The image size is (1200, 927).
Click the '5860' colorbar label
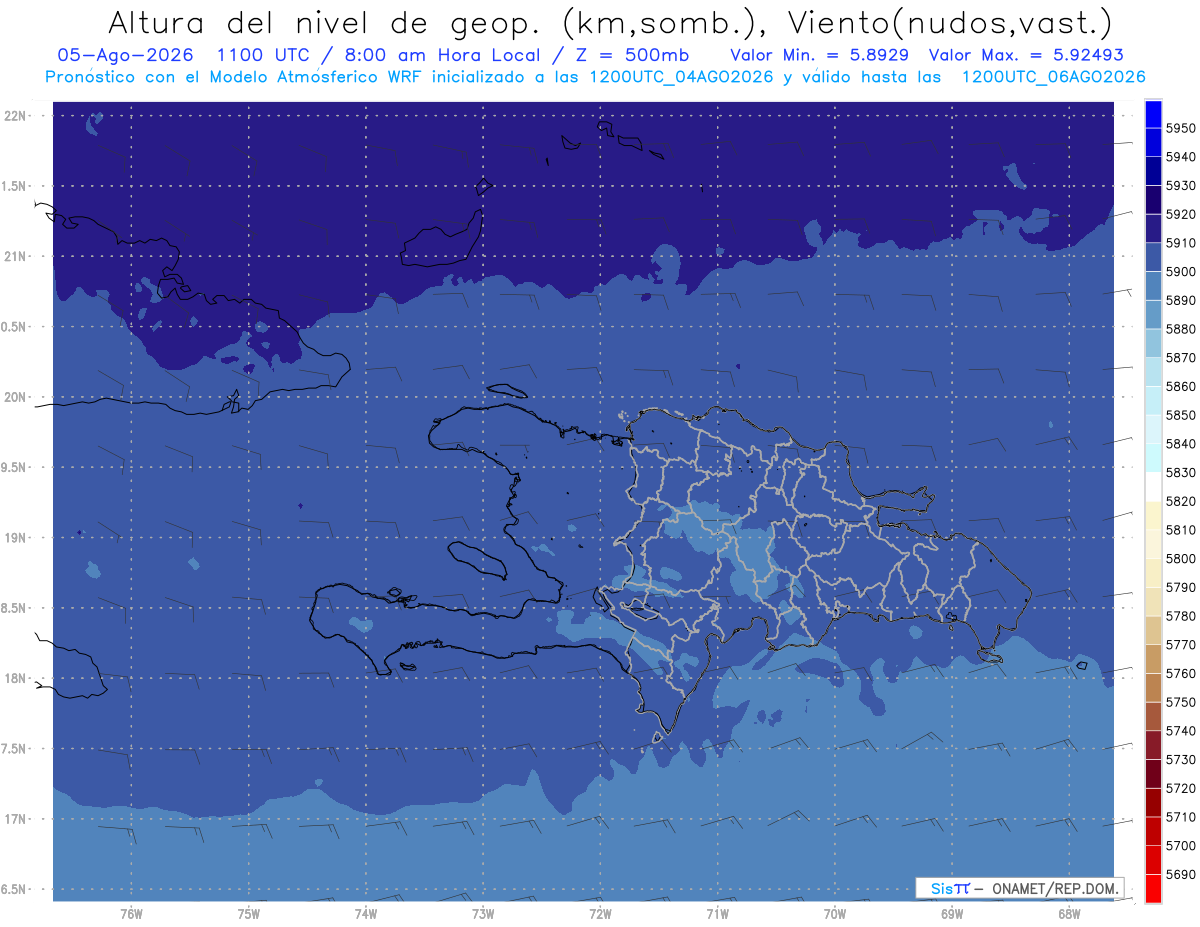pyautogui.click(x=1181, y=387)
